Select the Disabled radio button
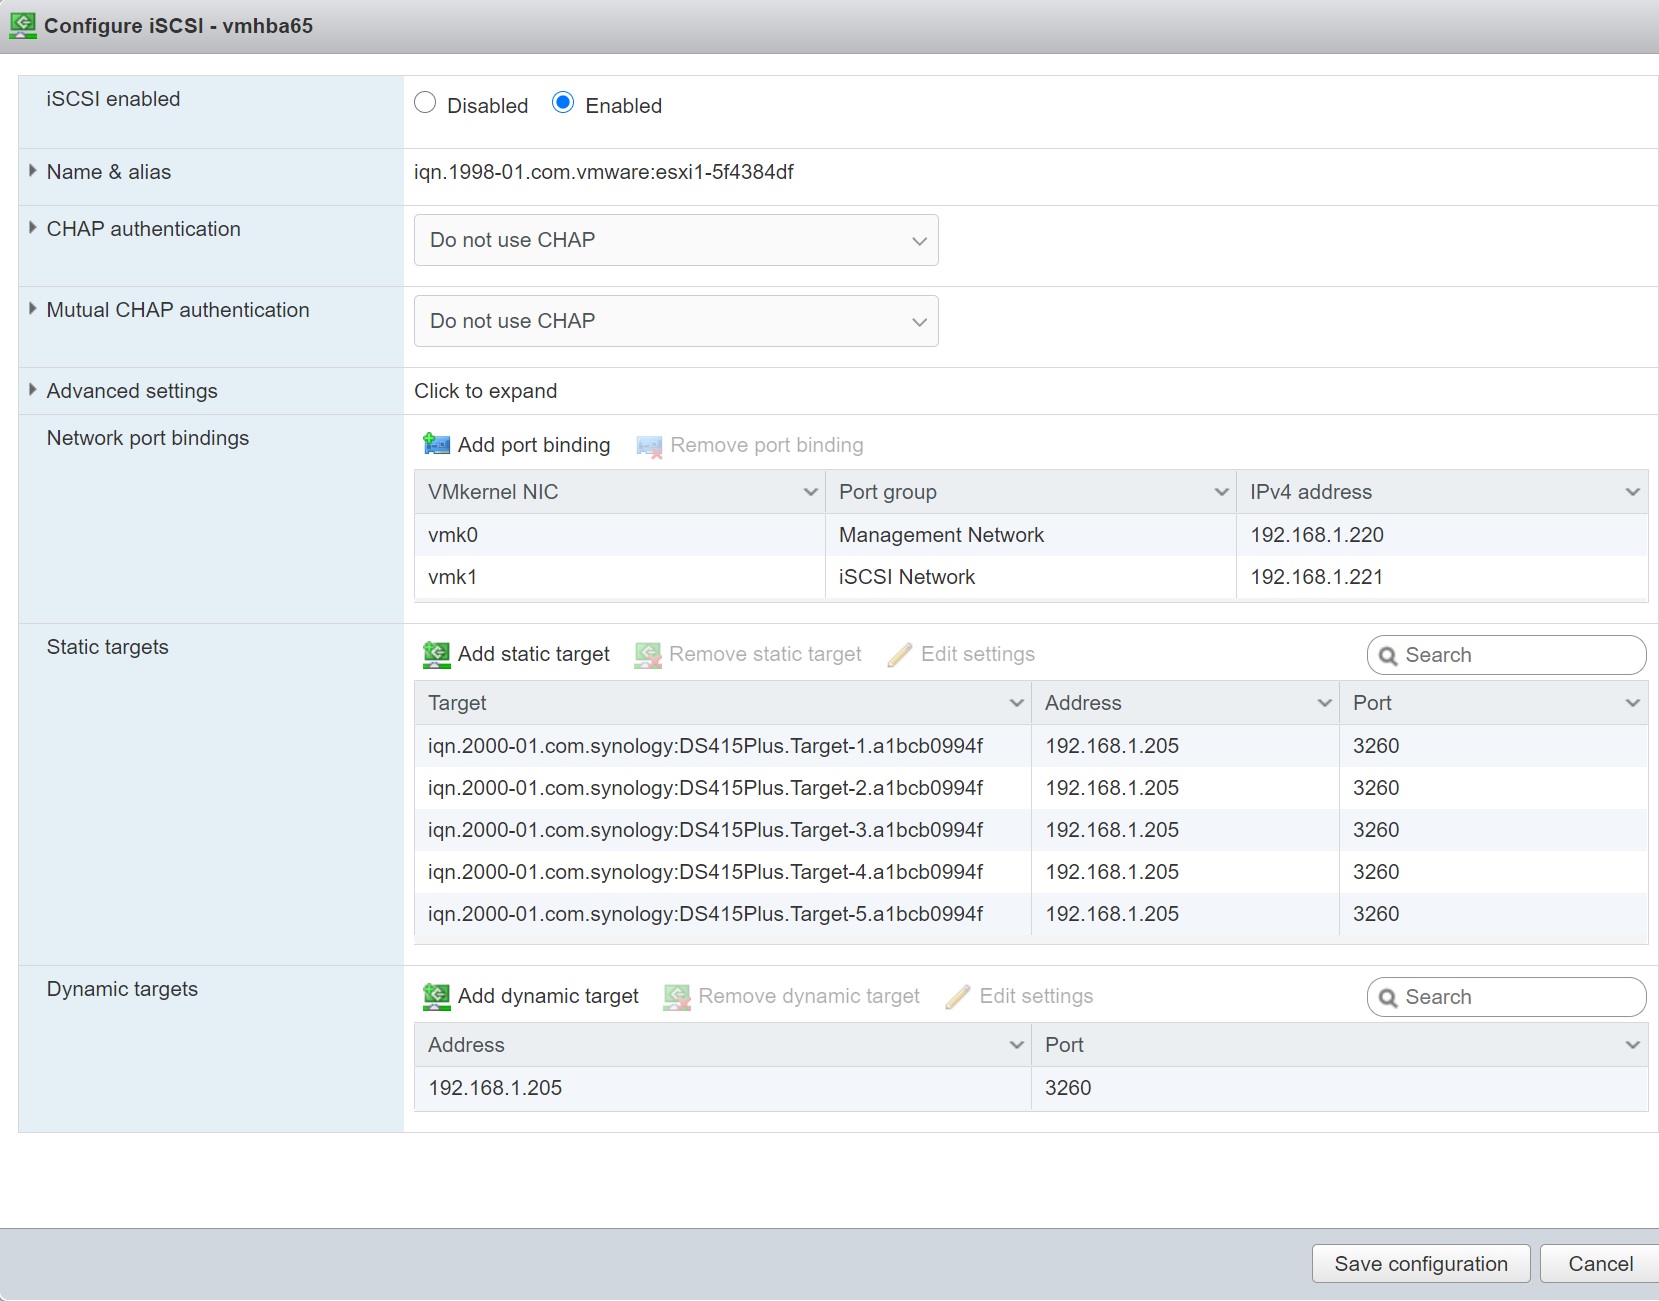This screenshot has height=1301, width=1659. tap(425, 103)
